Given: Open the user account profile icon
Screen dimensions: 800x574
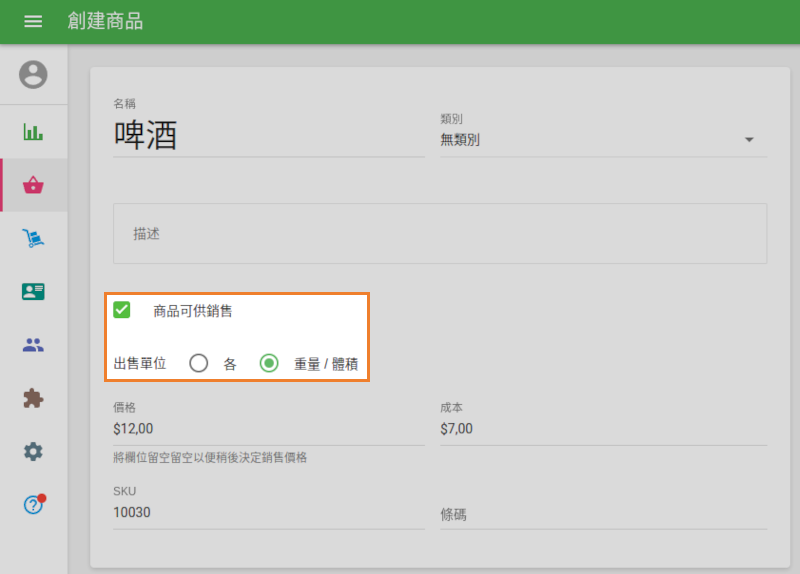Looking at the screenshot, I should 33,74.
